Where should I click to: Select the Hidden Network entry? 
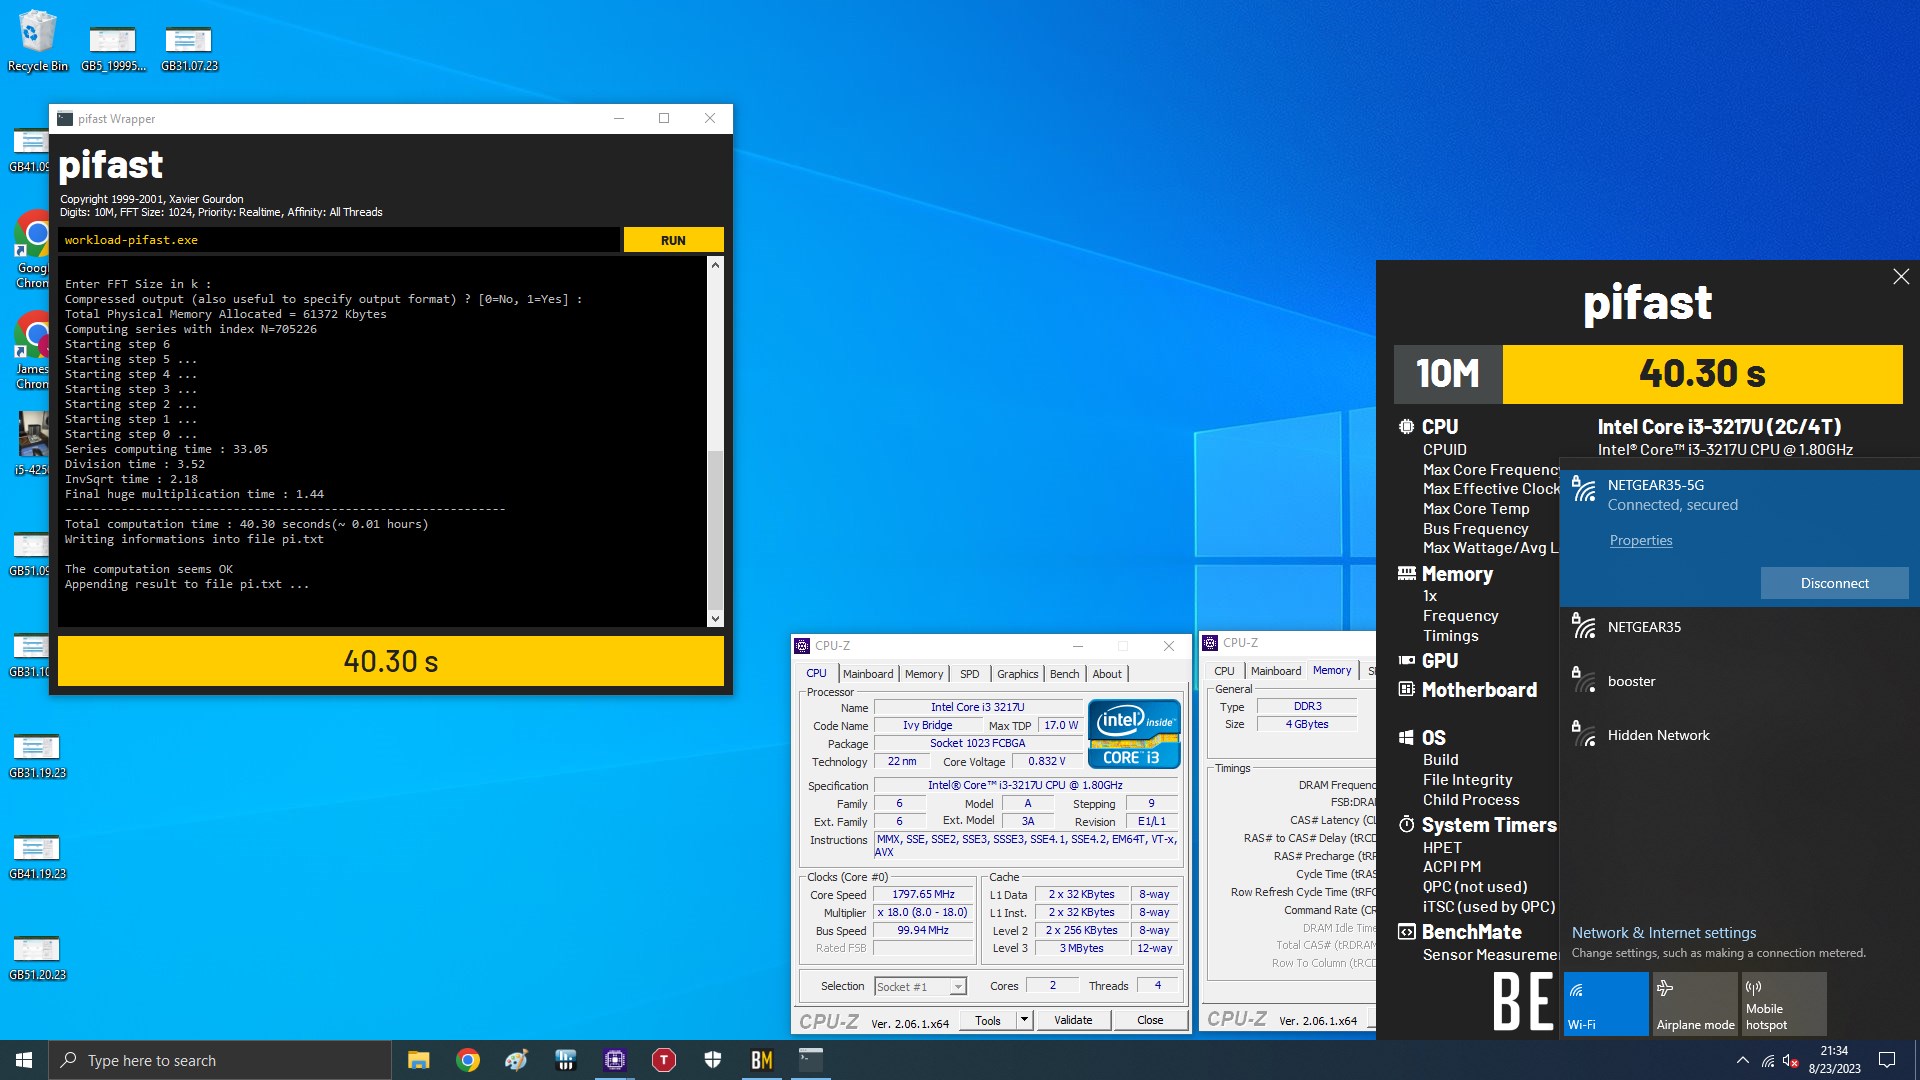[x=1739, y=736]
